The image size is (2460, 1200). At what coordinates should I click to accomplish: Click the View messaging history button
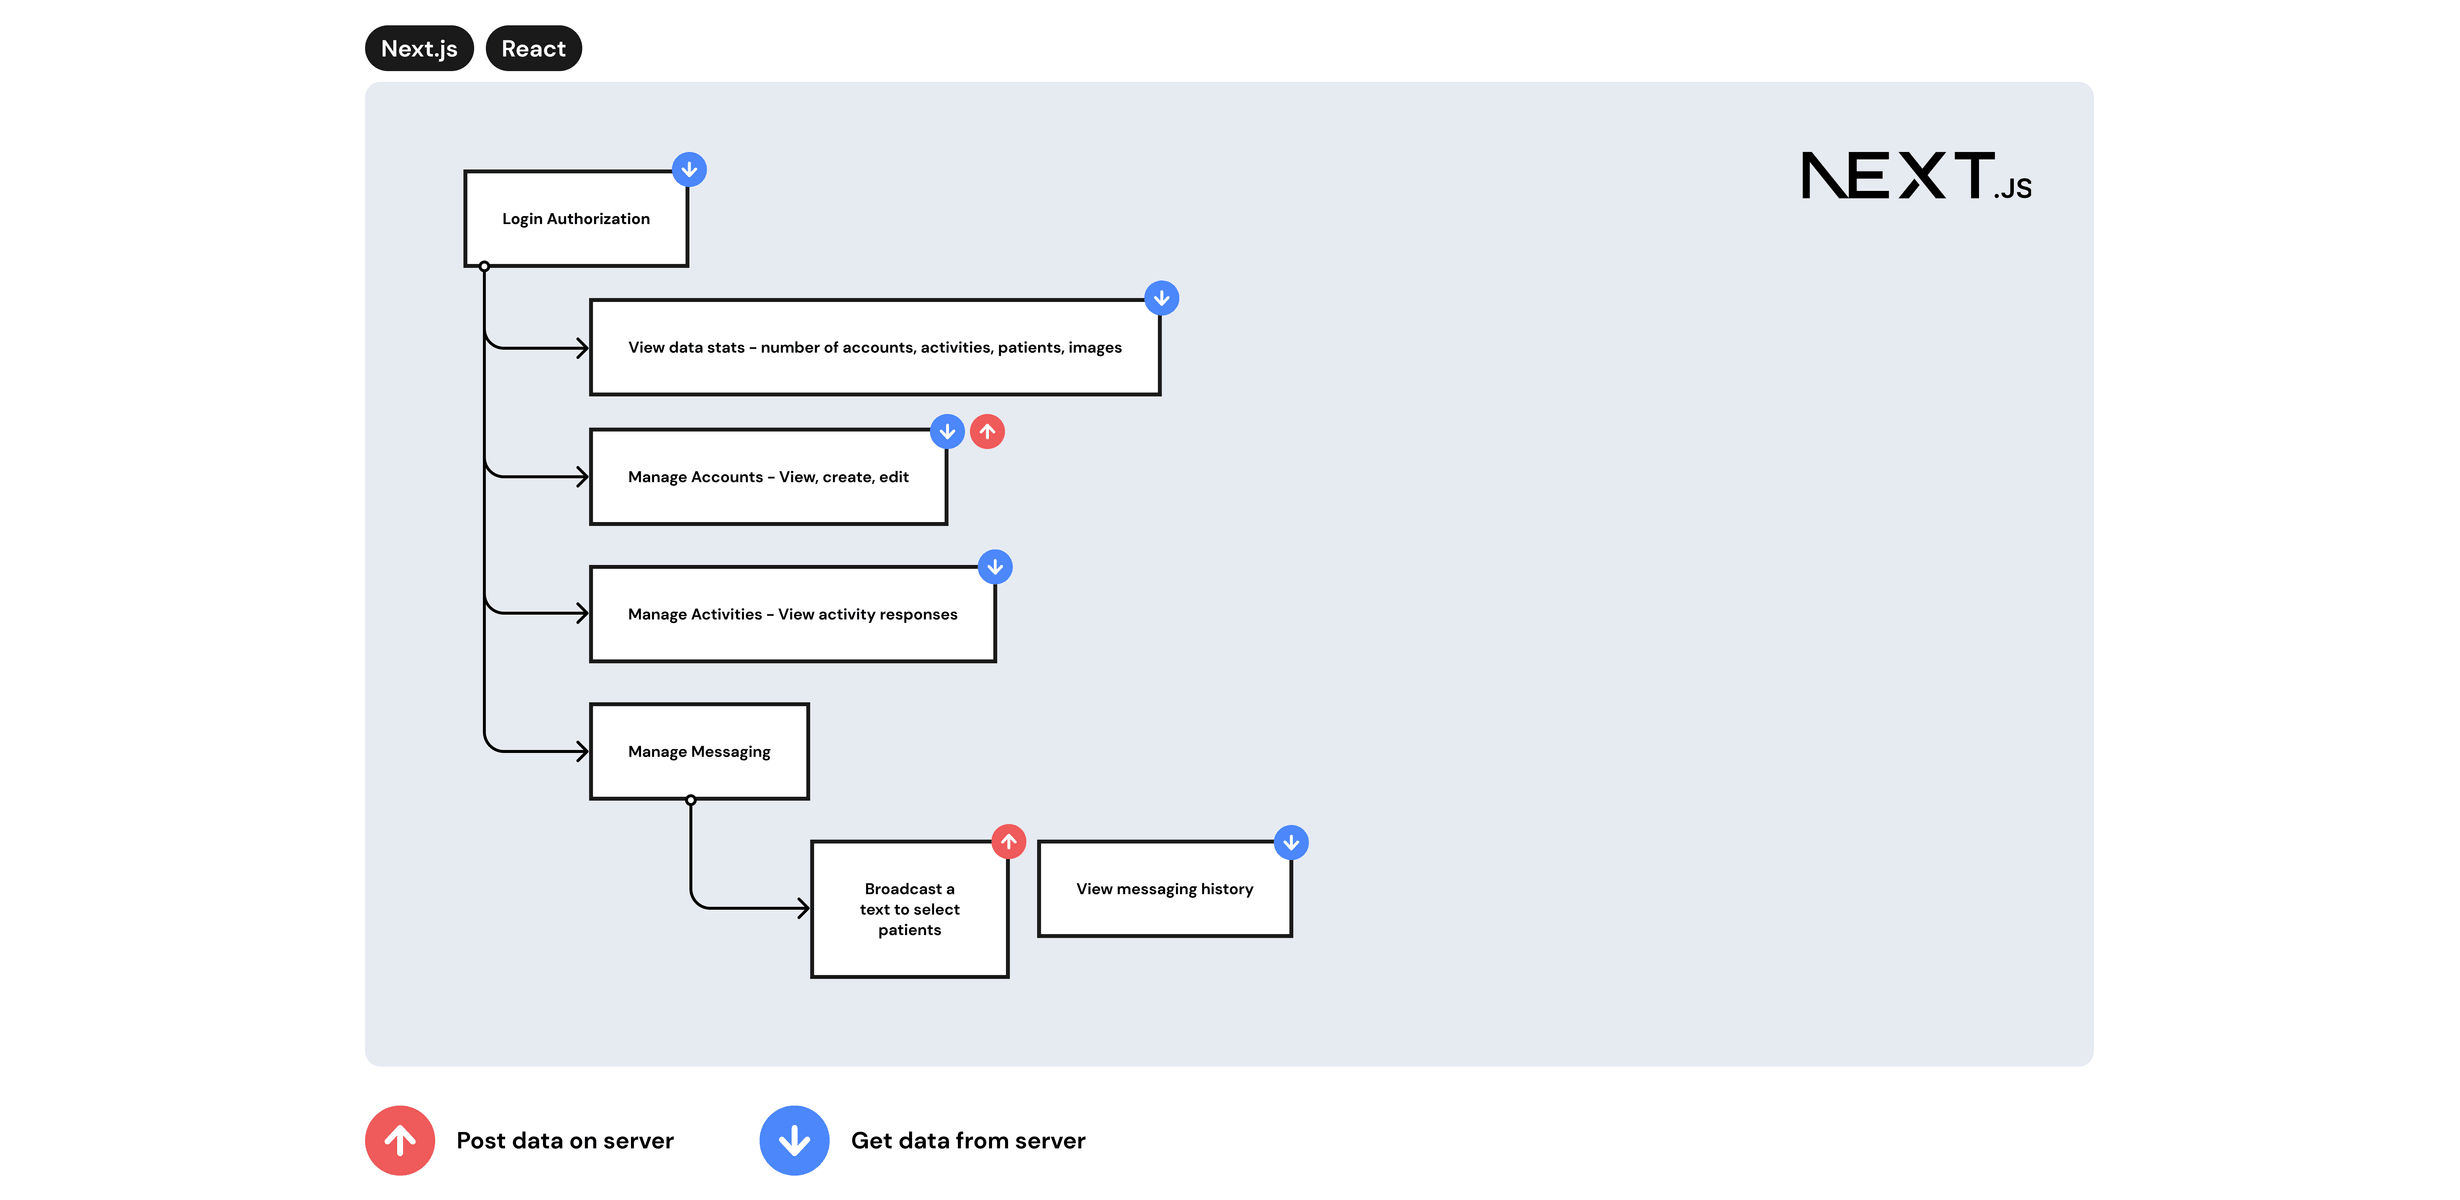point(1164,888)
